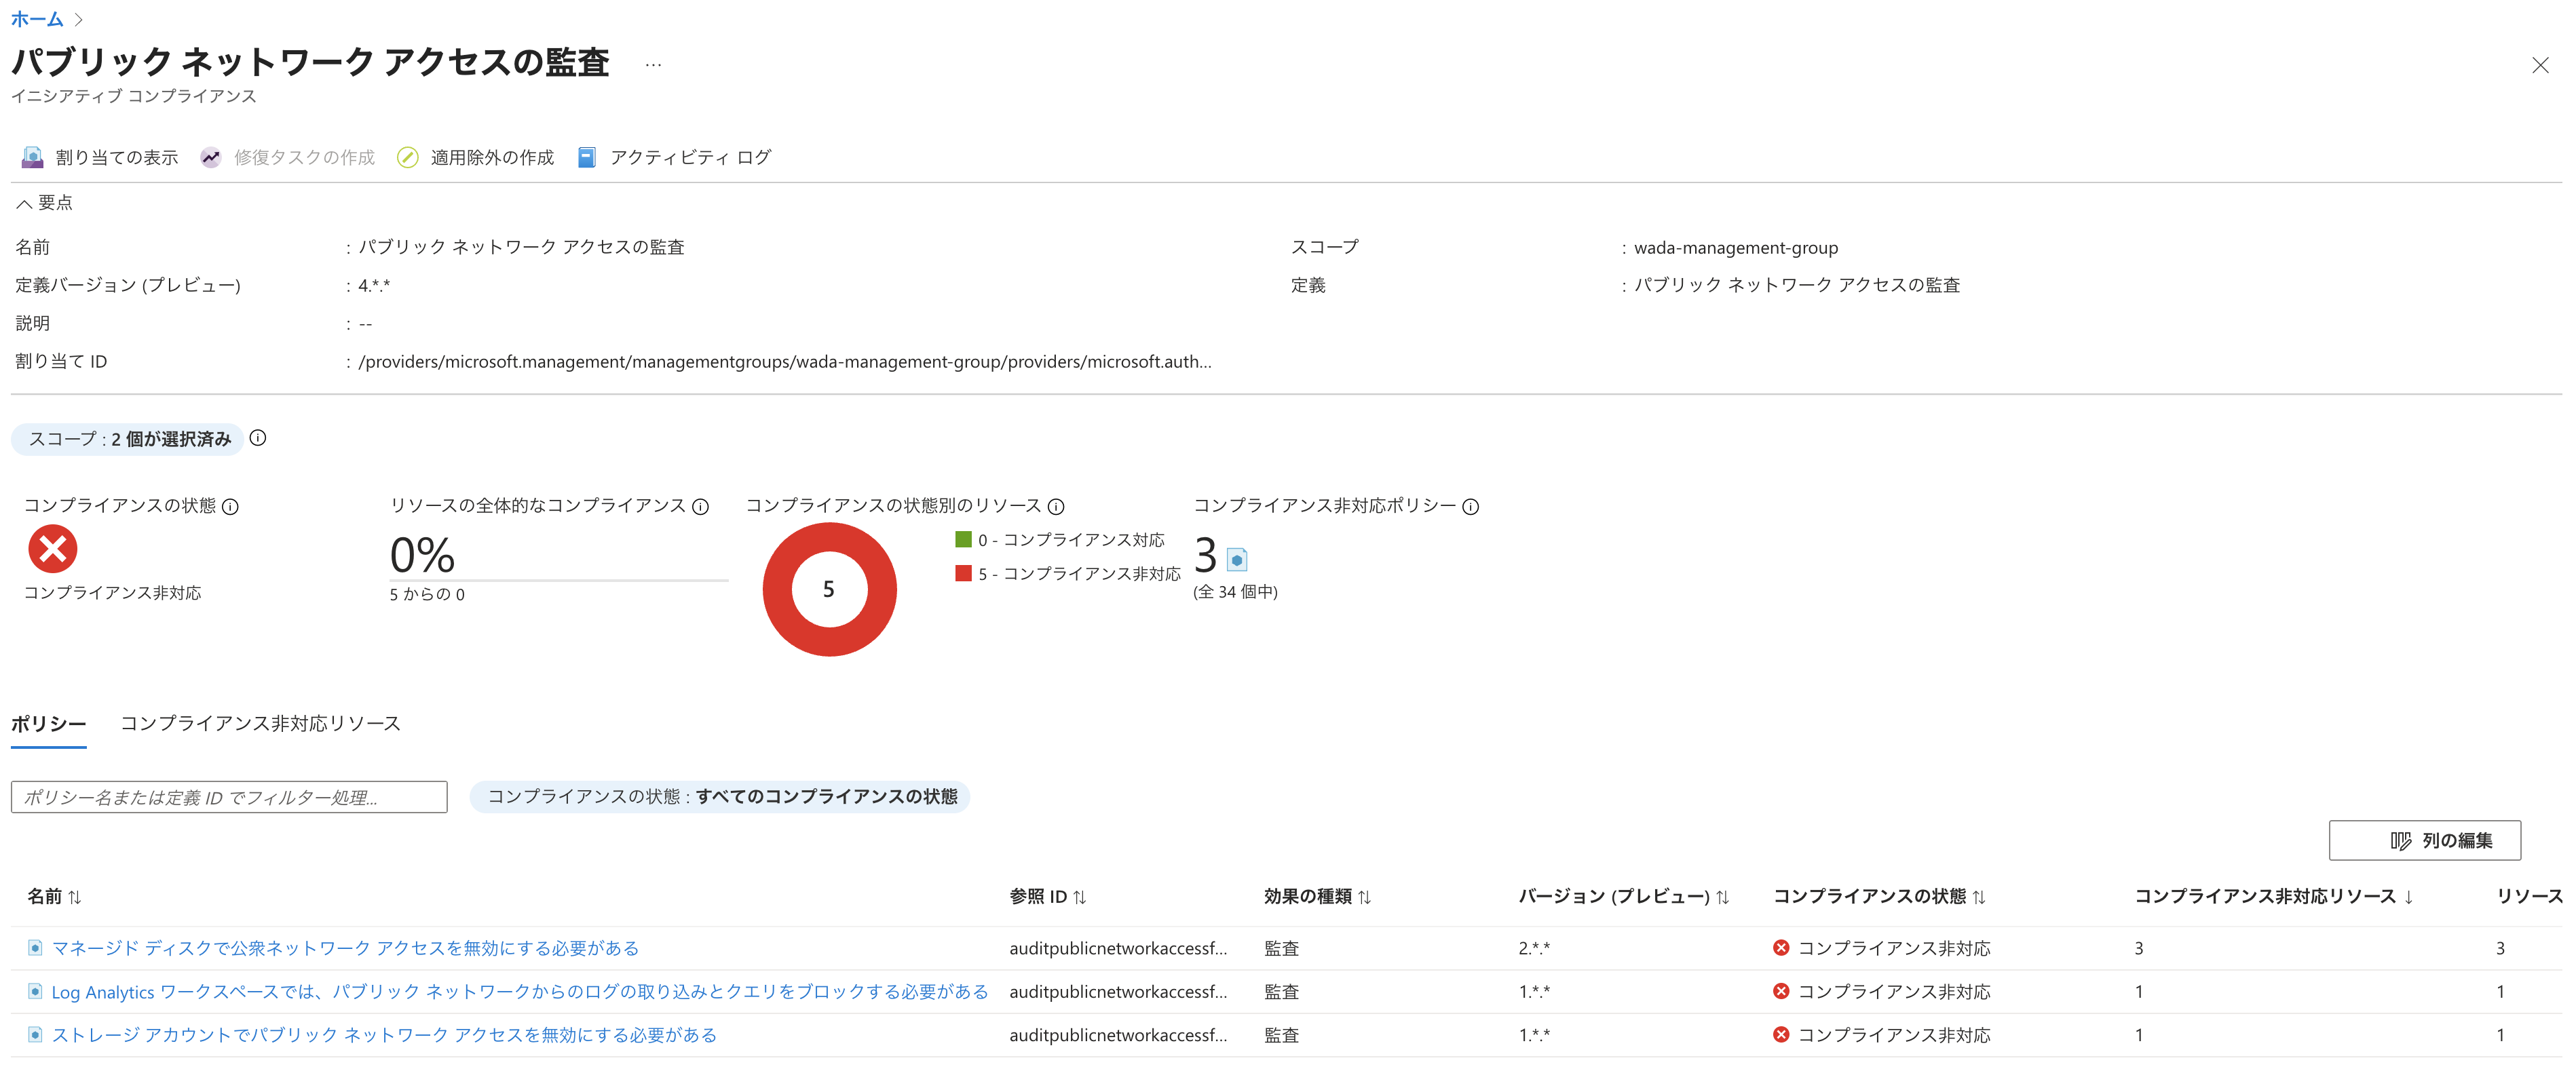Click the 適用除外の作成 pencil icon

pyautogui.click(x=407, y=157)
